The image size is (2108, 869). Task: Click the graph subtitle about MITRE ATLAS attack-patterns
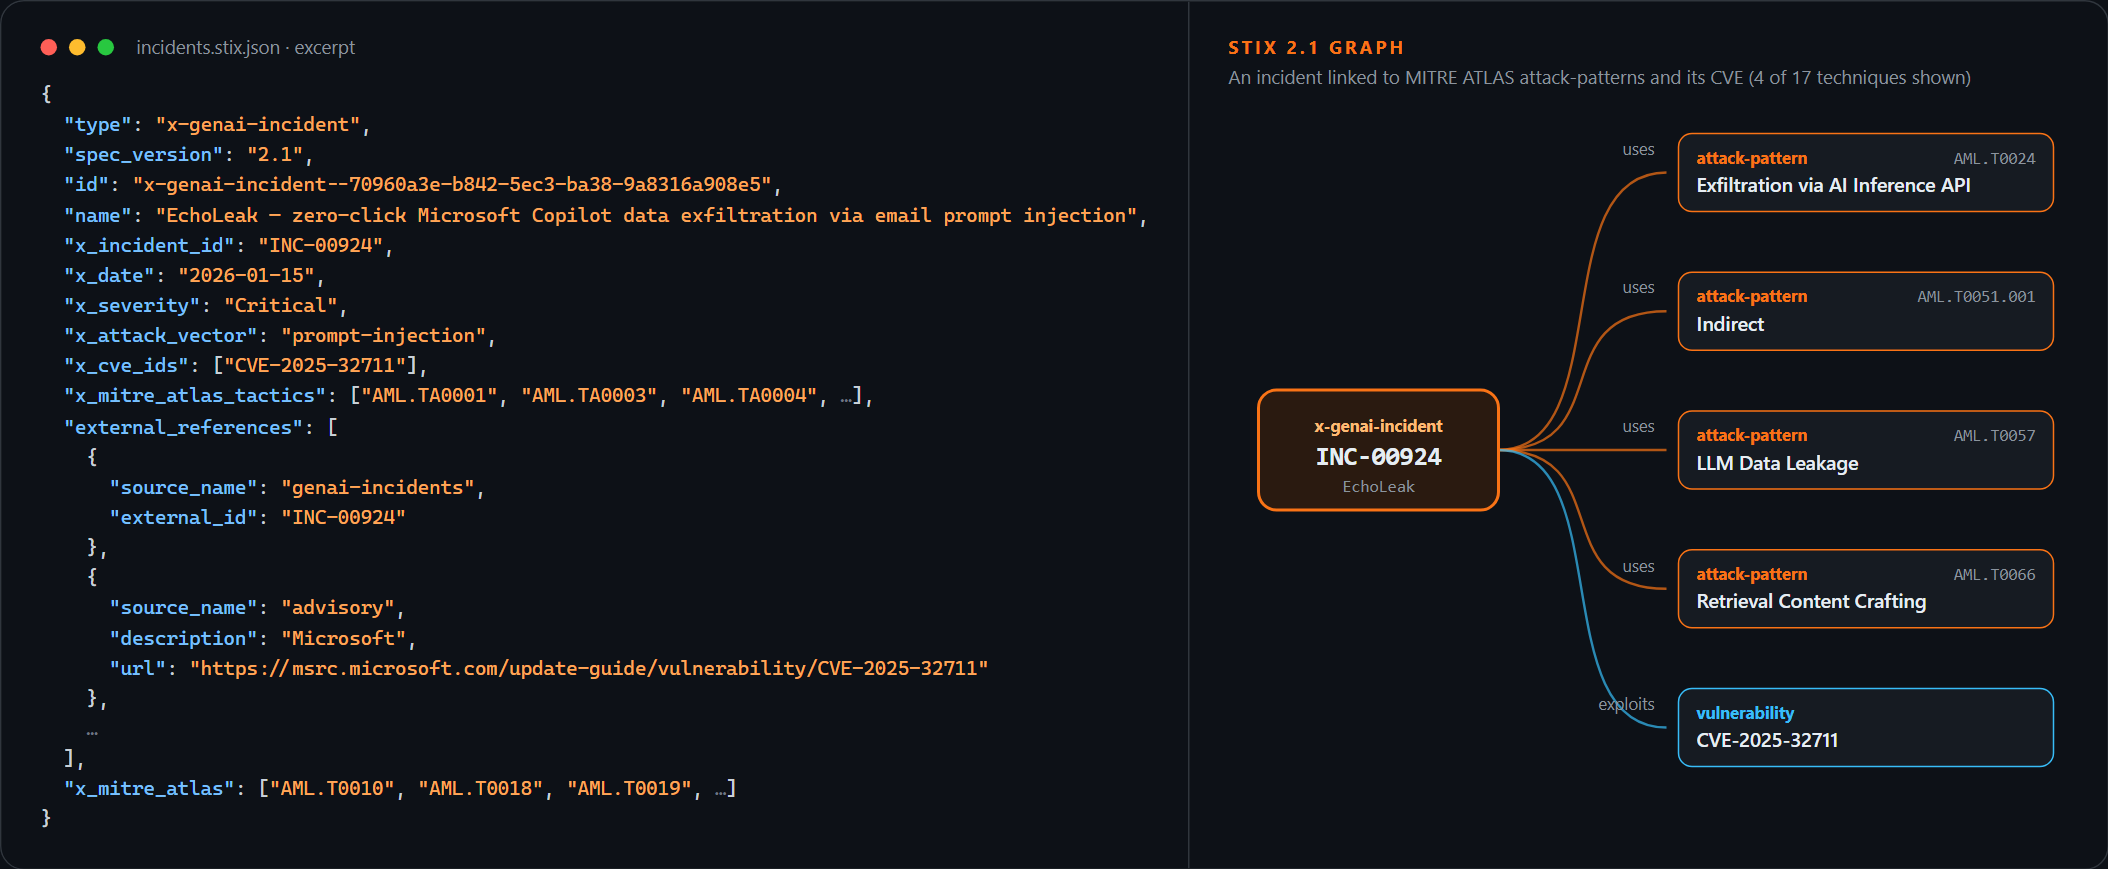click(1599, 77)
